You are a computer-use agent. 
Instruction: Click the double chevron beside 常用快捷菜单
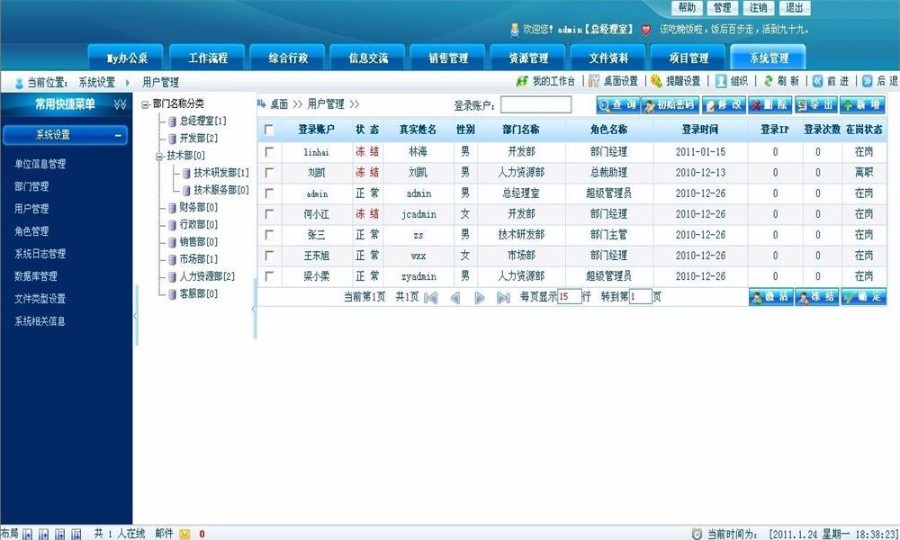click(120, 104)
